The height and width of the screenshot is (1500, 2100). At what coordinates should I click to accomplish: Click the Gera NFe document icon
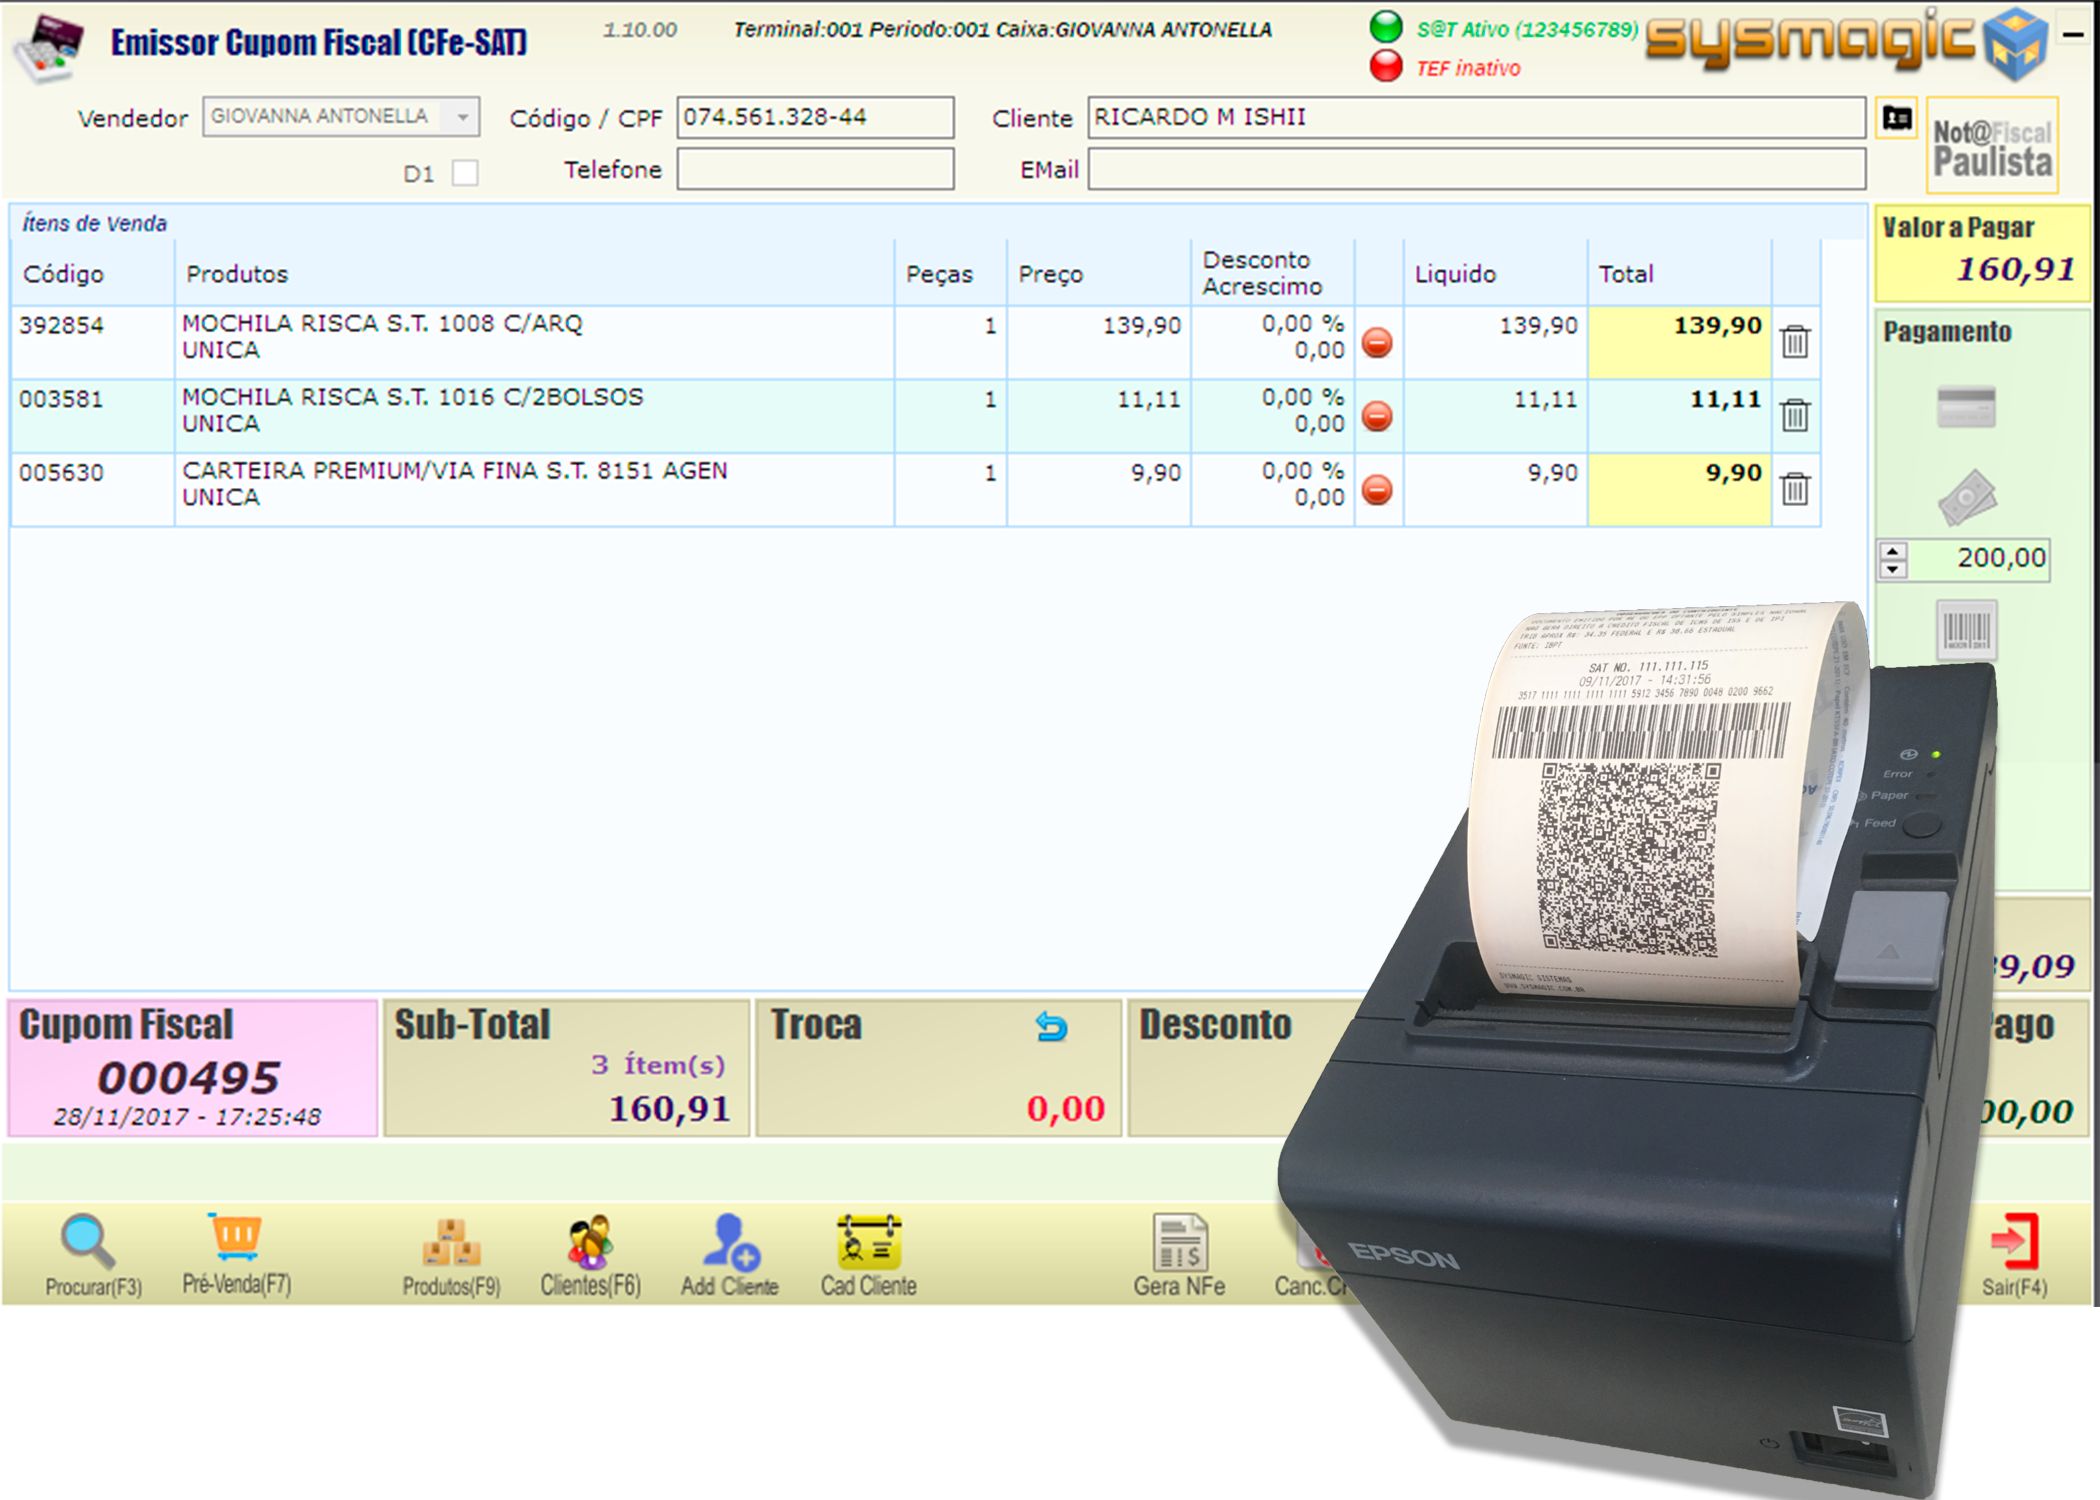click(x=1180, y=1242)
